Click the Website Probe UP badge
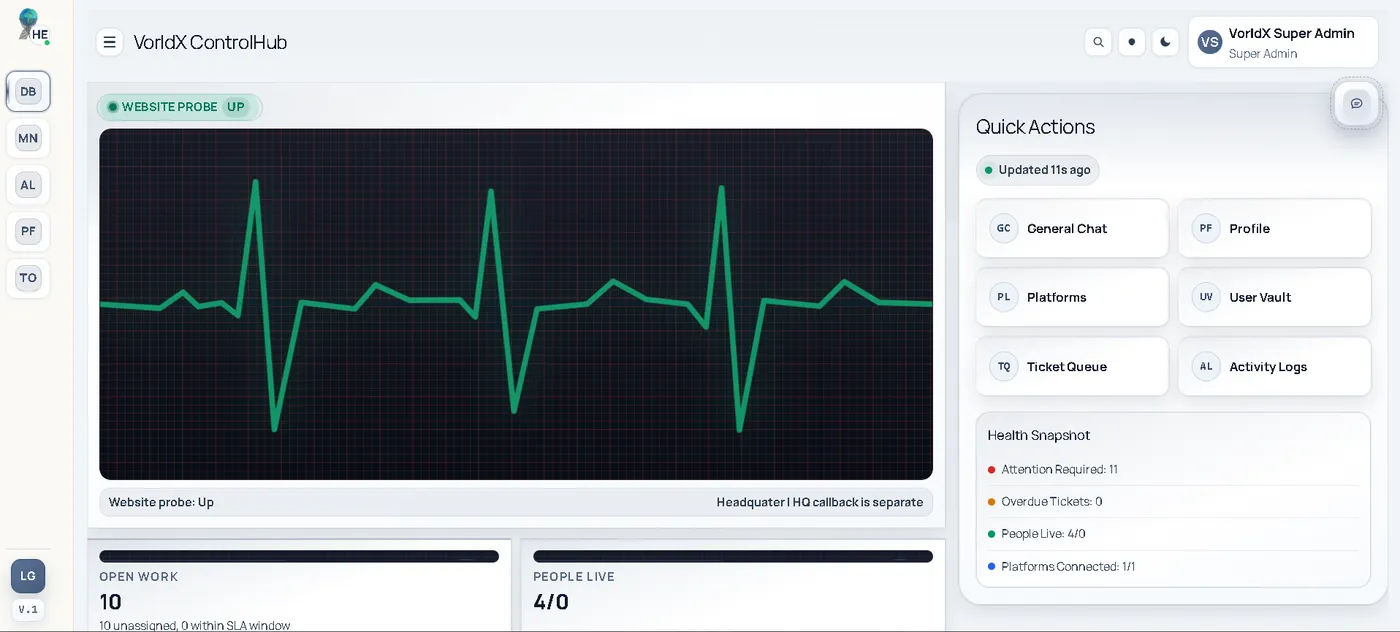The image size is (1400, 632). tap(180, 107)
